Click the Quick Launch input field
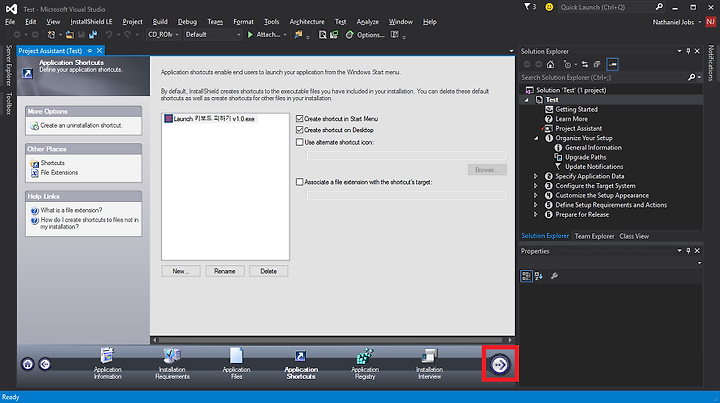This screenshot has width=720, height=403. tap(606, 7)
